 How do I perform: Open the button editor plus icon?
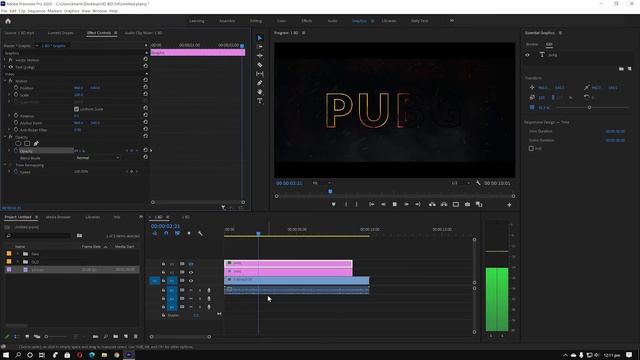[509, 205]
